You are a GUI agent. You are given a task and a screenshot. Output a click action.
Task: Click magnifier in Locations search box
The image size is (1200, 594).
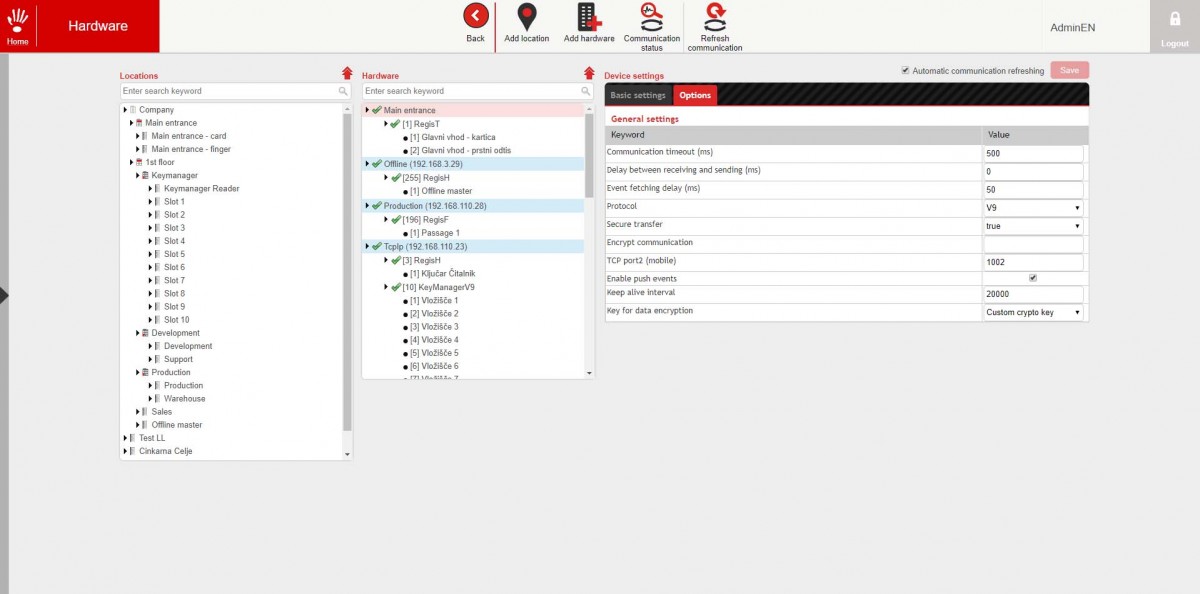coord(343,91)
